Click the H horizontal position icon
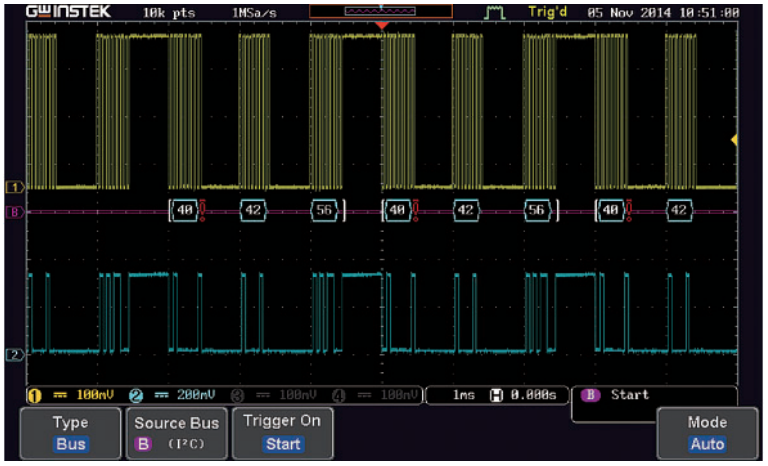 (x=497, y=395)
